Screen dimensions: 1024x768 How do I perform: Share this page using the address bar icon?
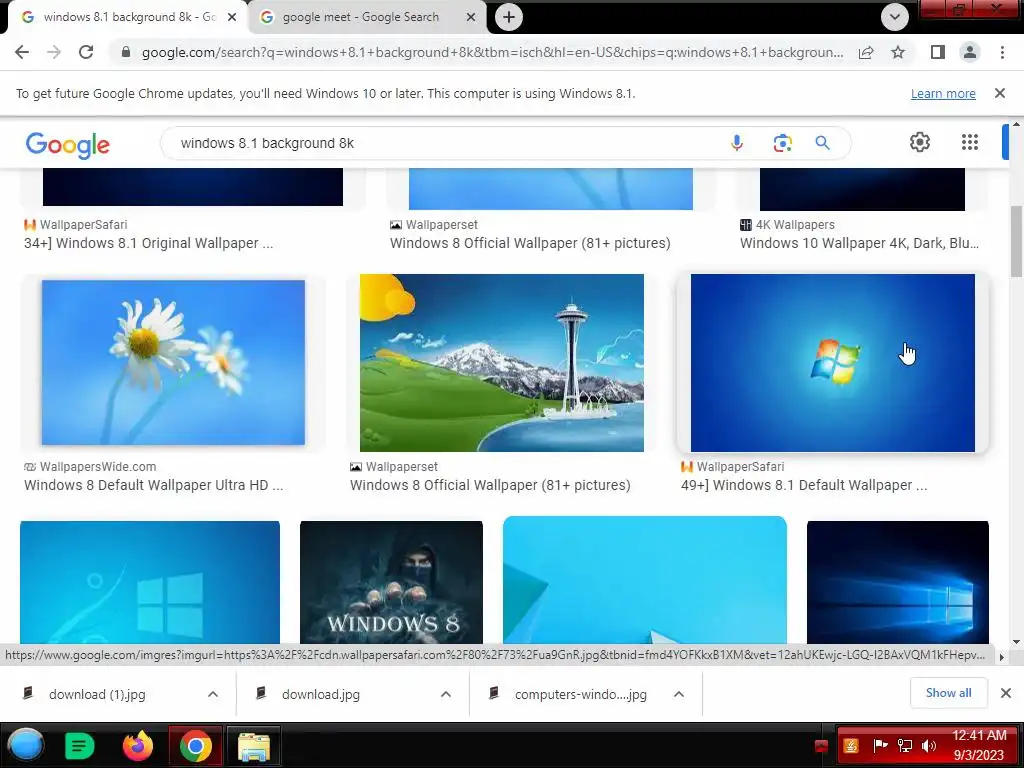pos(866,52)
